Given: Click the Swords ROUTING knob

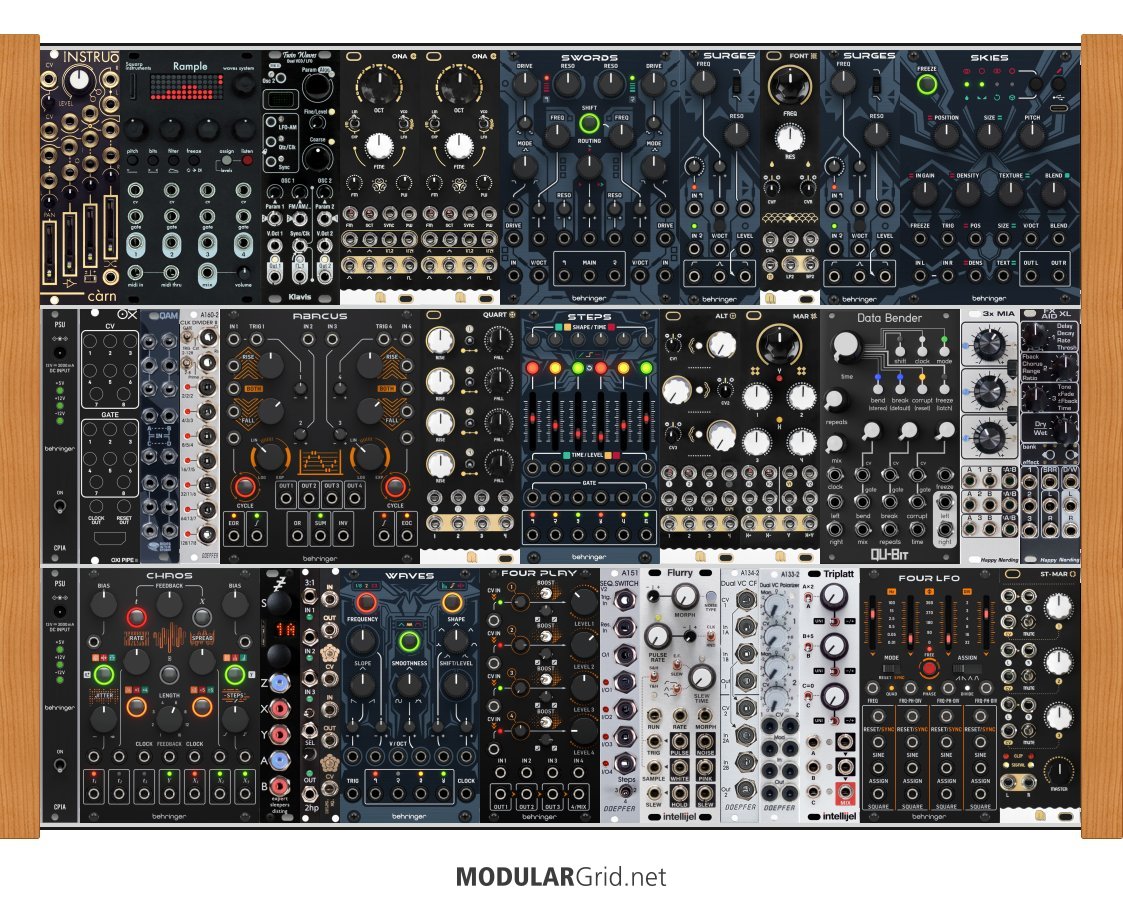Looking at the screenshot, I should (x=589, y=165).
